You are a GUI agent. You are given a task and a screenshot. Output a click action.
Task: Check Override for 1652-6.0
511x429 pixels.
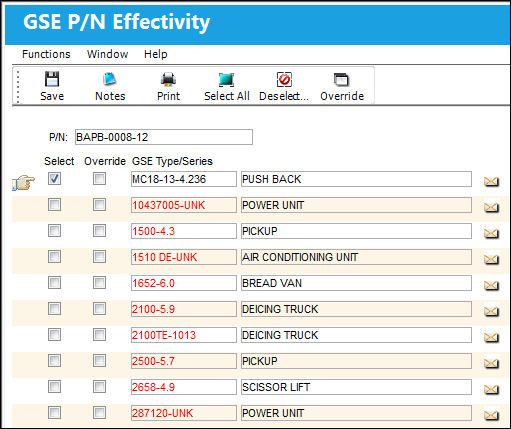(99, 283)
